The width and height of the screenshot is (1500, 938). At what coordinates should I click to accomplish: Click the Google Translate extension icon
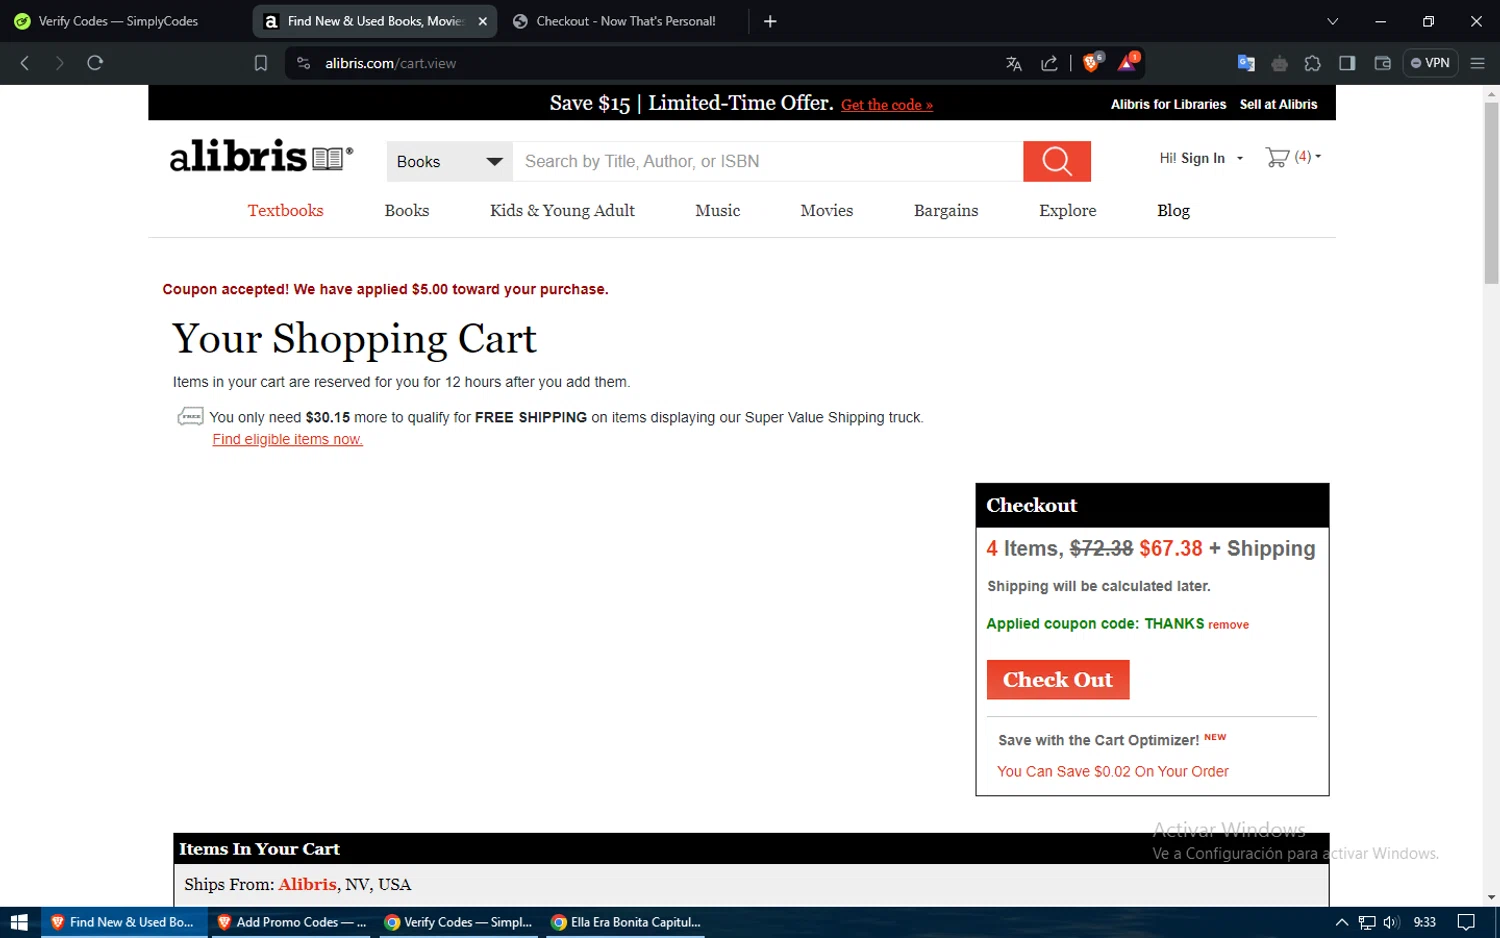(x=1246, y=63)
